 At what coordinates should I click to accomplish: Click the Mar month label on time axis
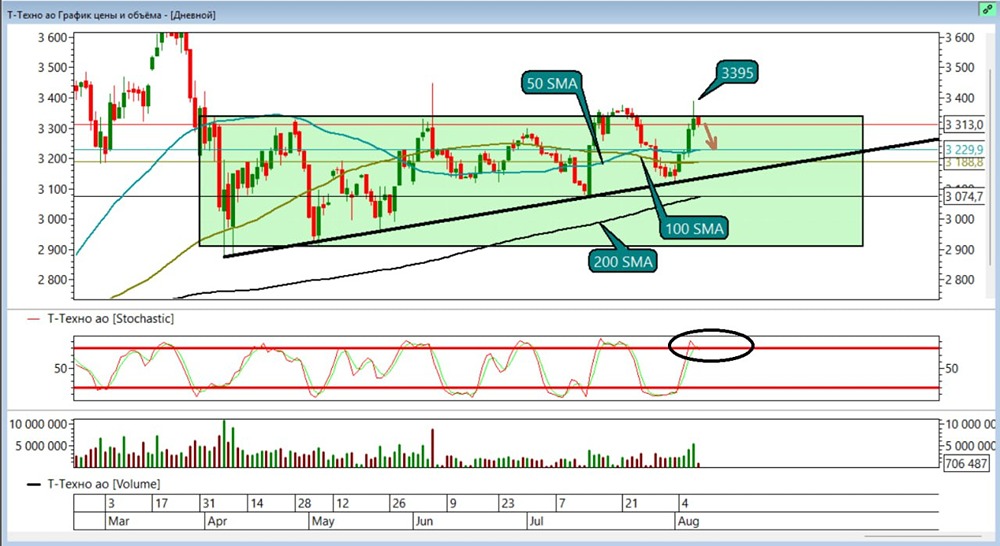click(119, 521)
